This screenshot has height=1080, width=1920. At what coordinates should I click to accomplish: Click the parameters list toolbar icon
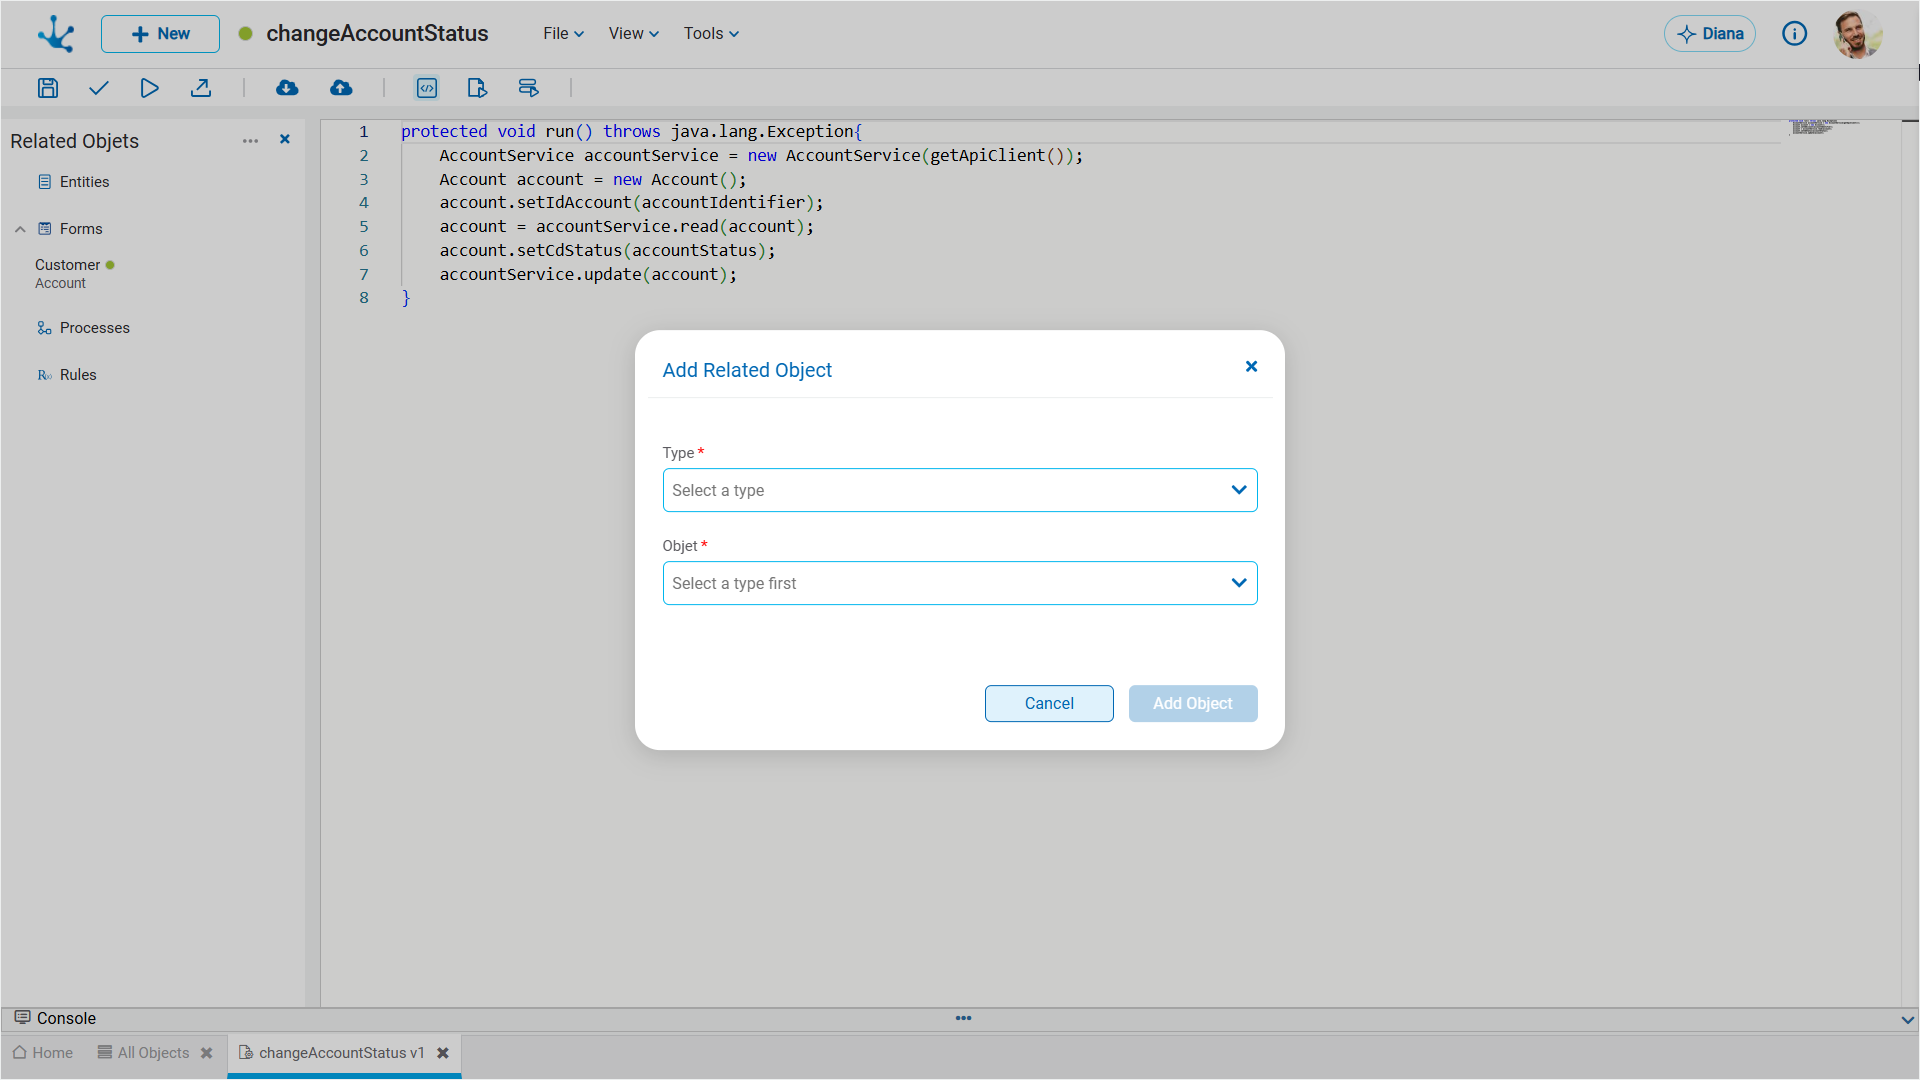[x=528, y=88]
